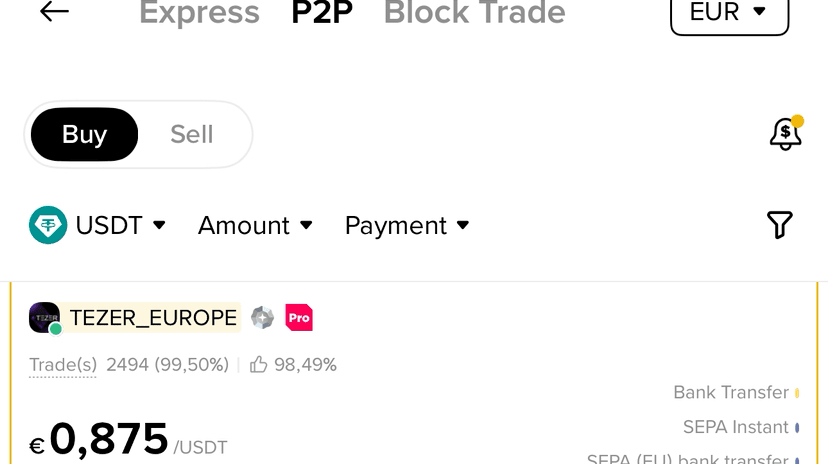Switch to the Block Trade tab
This screenshot has height=464, width=828.
[x=474, y=13]
